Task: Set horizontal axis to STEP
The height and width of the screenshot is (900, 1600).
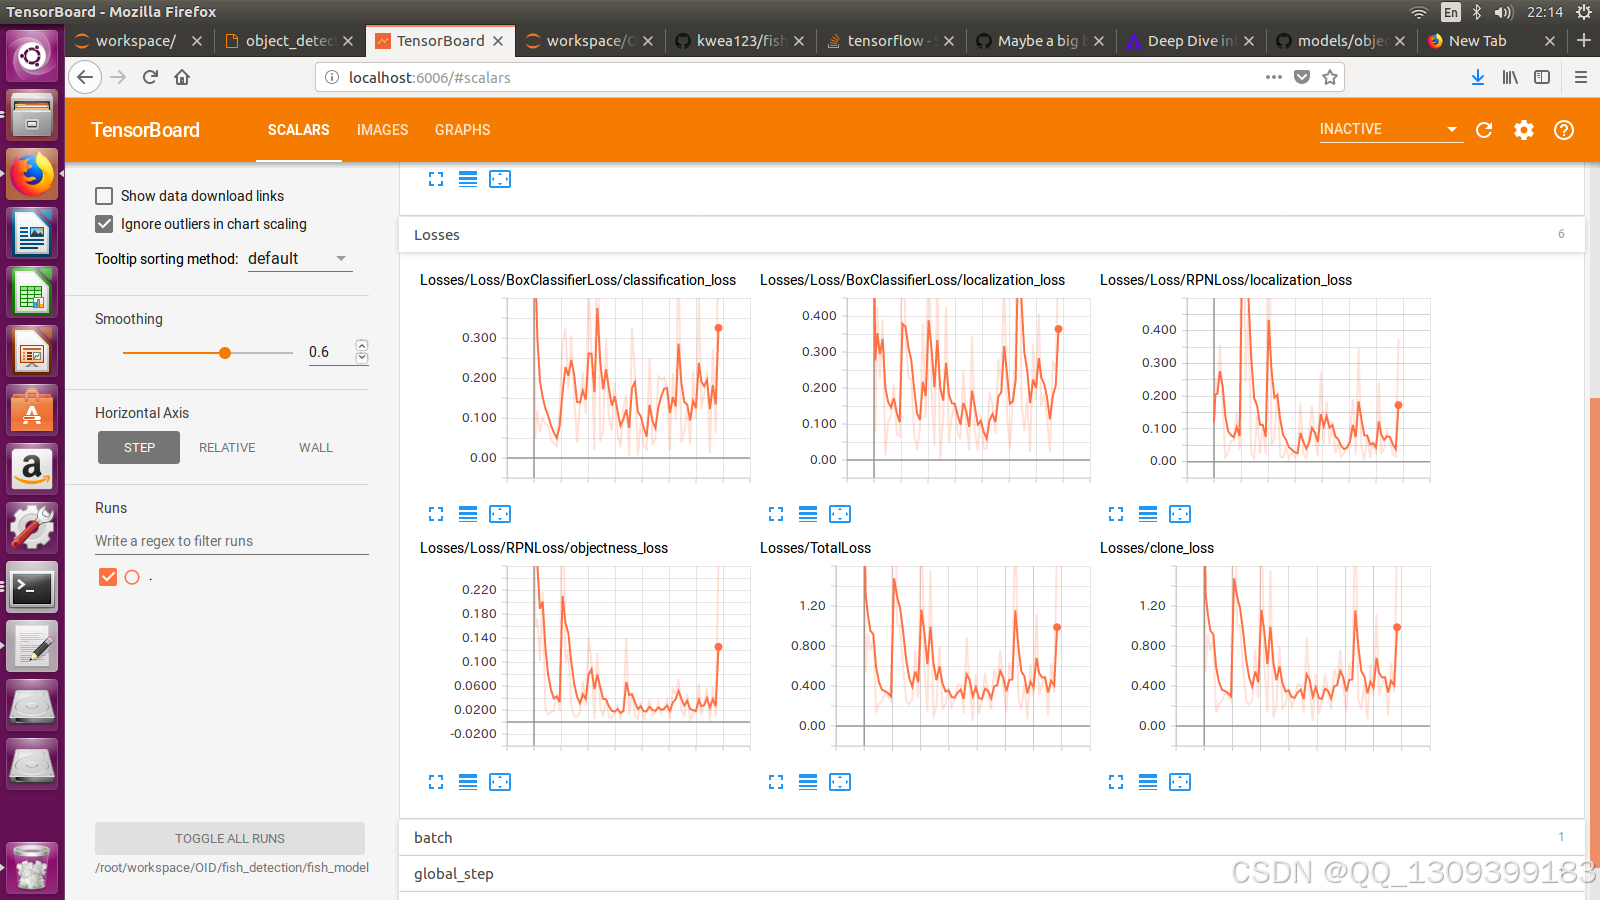Action: [139, 448]
